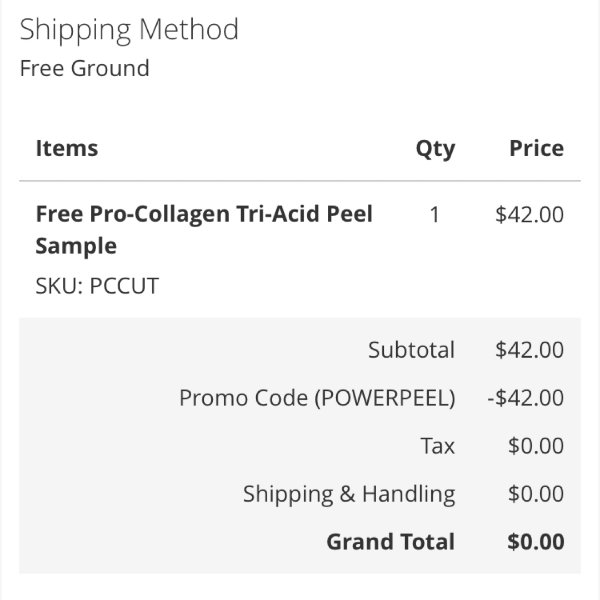600x600 pixels.
Task: Click the Shipping Method heading
Action: pos(129,31)
